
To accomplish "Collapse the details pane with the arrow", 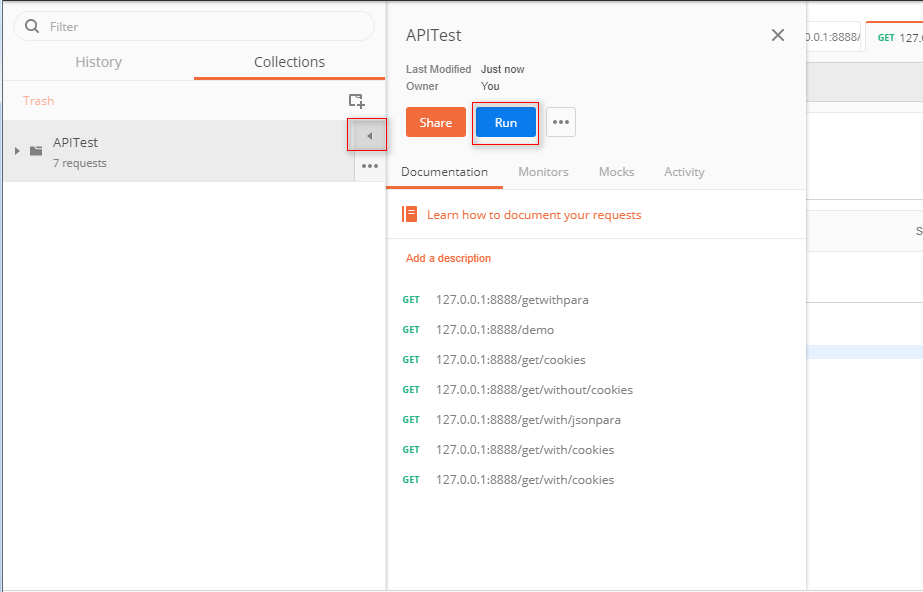I will (368, 135).
